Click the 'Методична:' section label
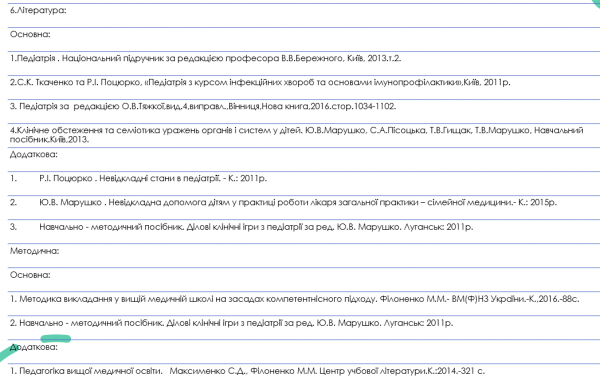Screen dimensions: 600x383 pyautogui.click(x=34, y=251)
